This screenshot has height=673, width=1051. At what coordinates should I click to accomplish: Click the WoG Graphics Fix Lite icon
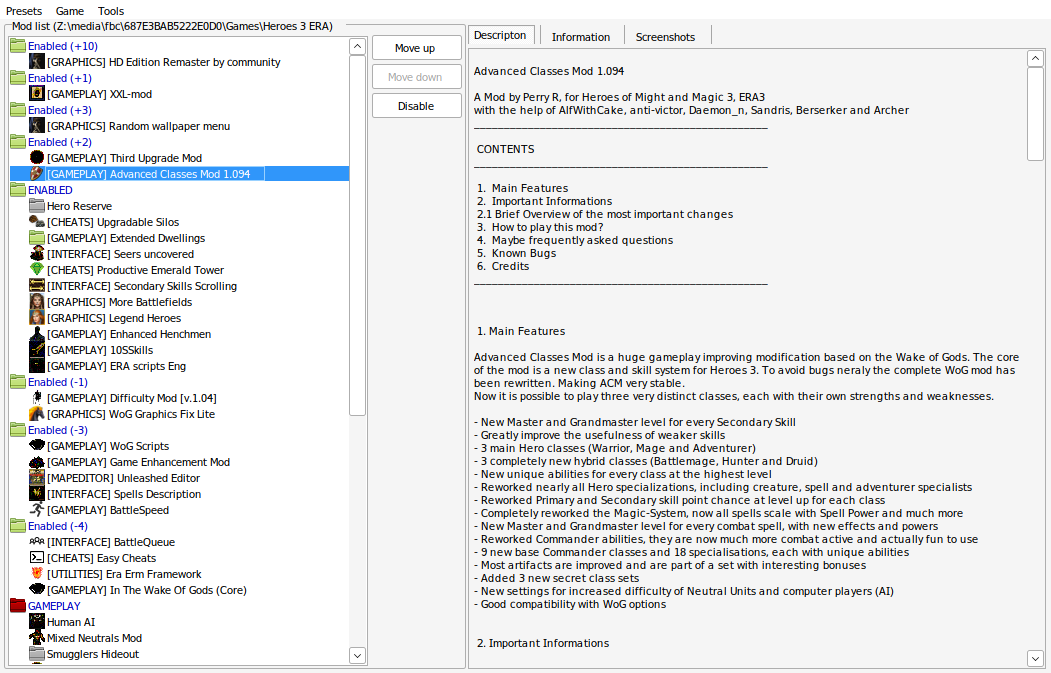(37, 414)
